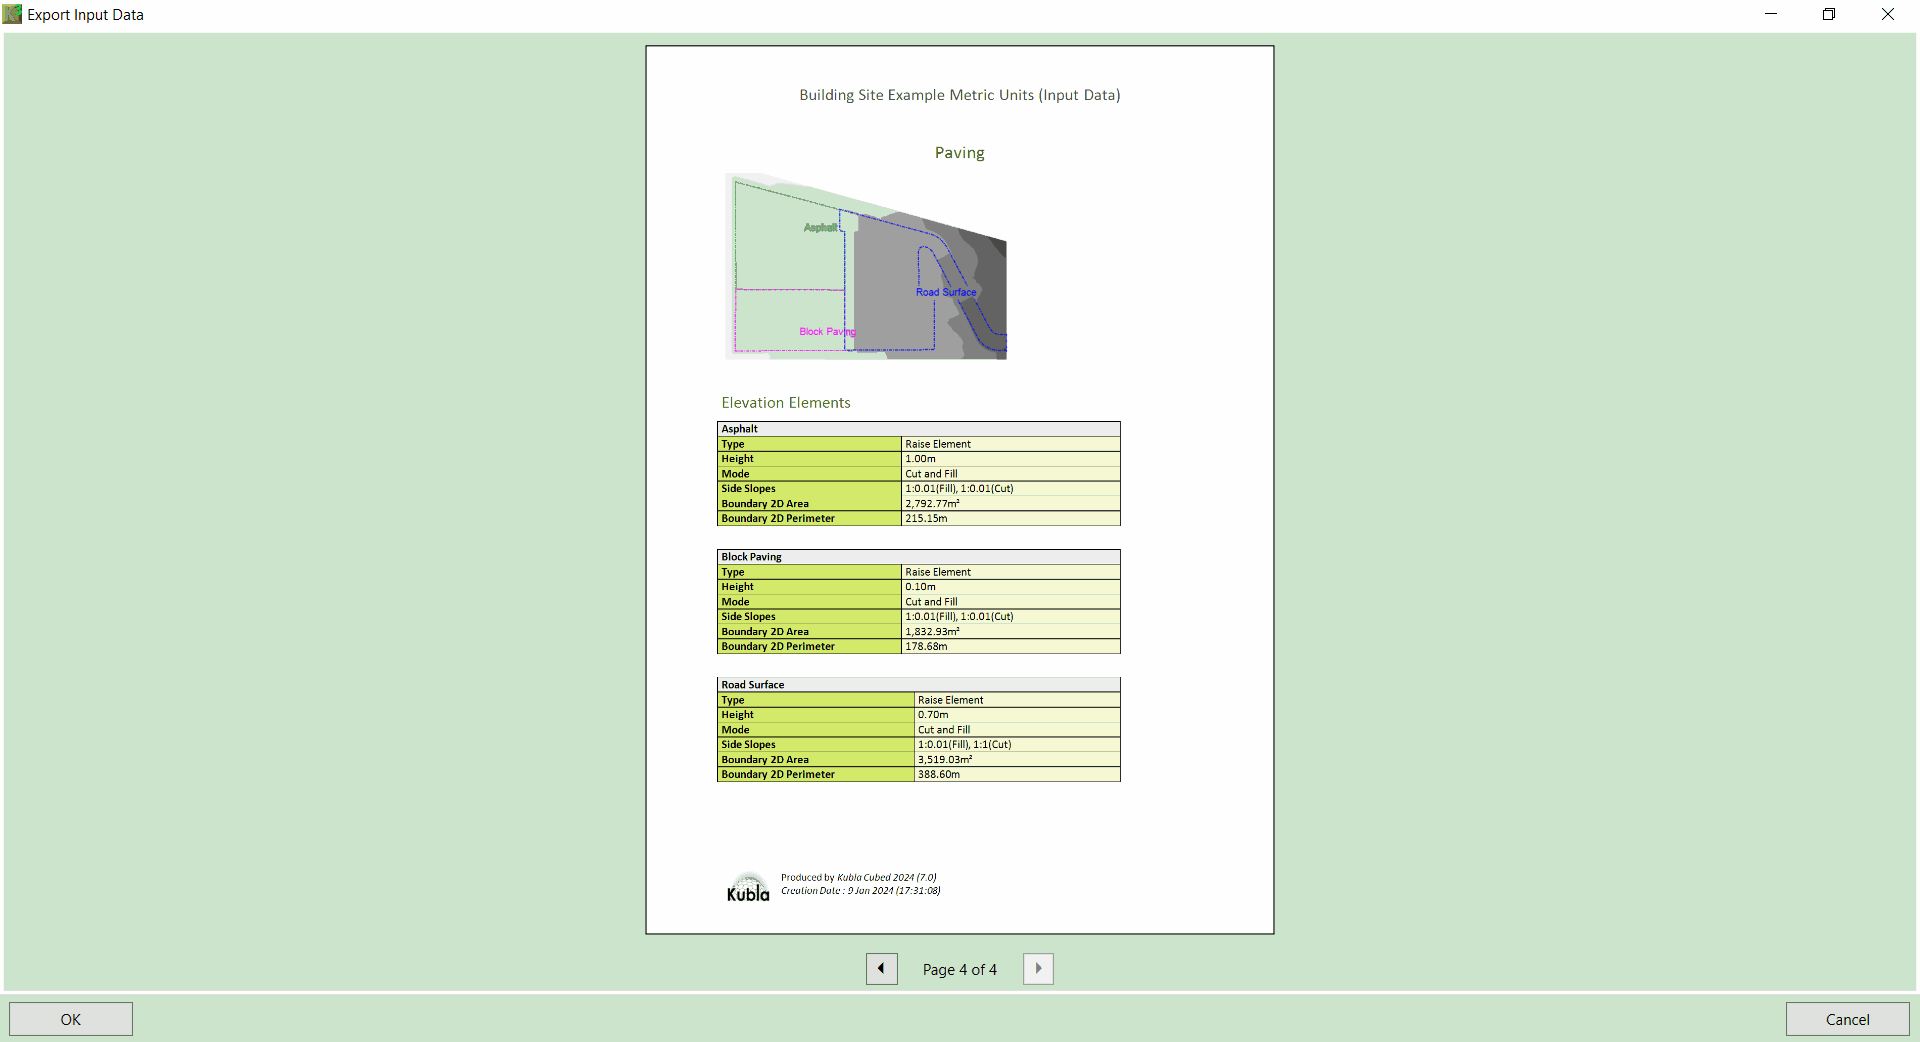Minimize the Export Input Data window
This screenshot has height=1042, width=1920.
click(1770, 14)
